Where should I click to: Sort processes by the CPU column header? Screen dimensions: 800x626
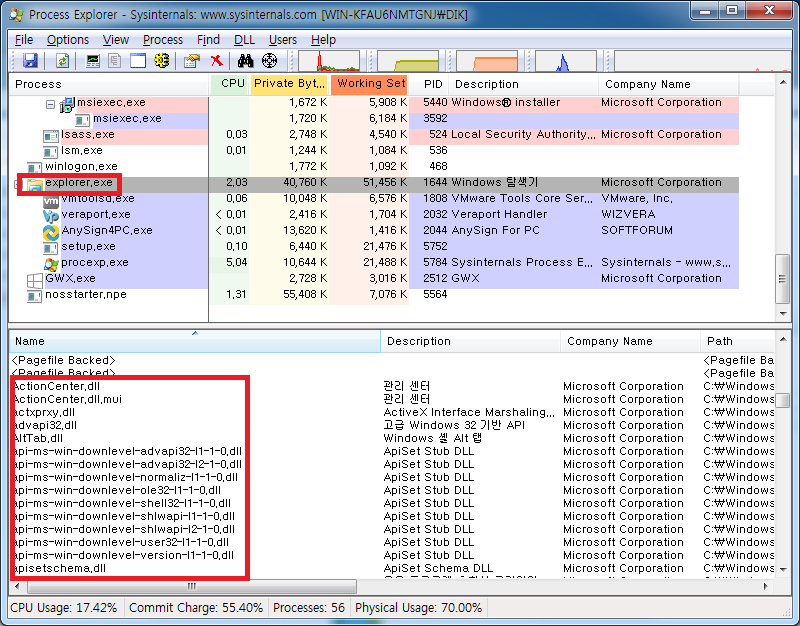[232, 84]
